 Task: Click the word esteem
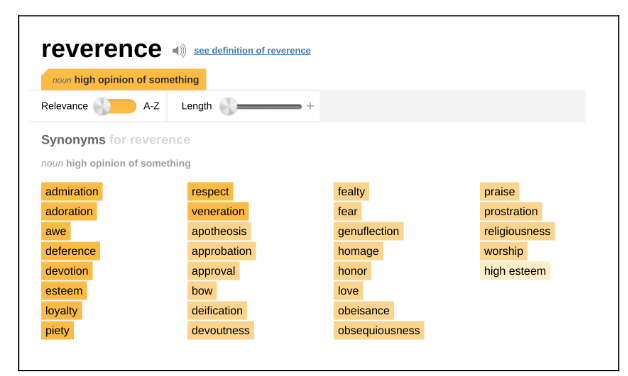(x=64, y=291)
